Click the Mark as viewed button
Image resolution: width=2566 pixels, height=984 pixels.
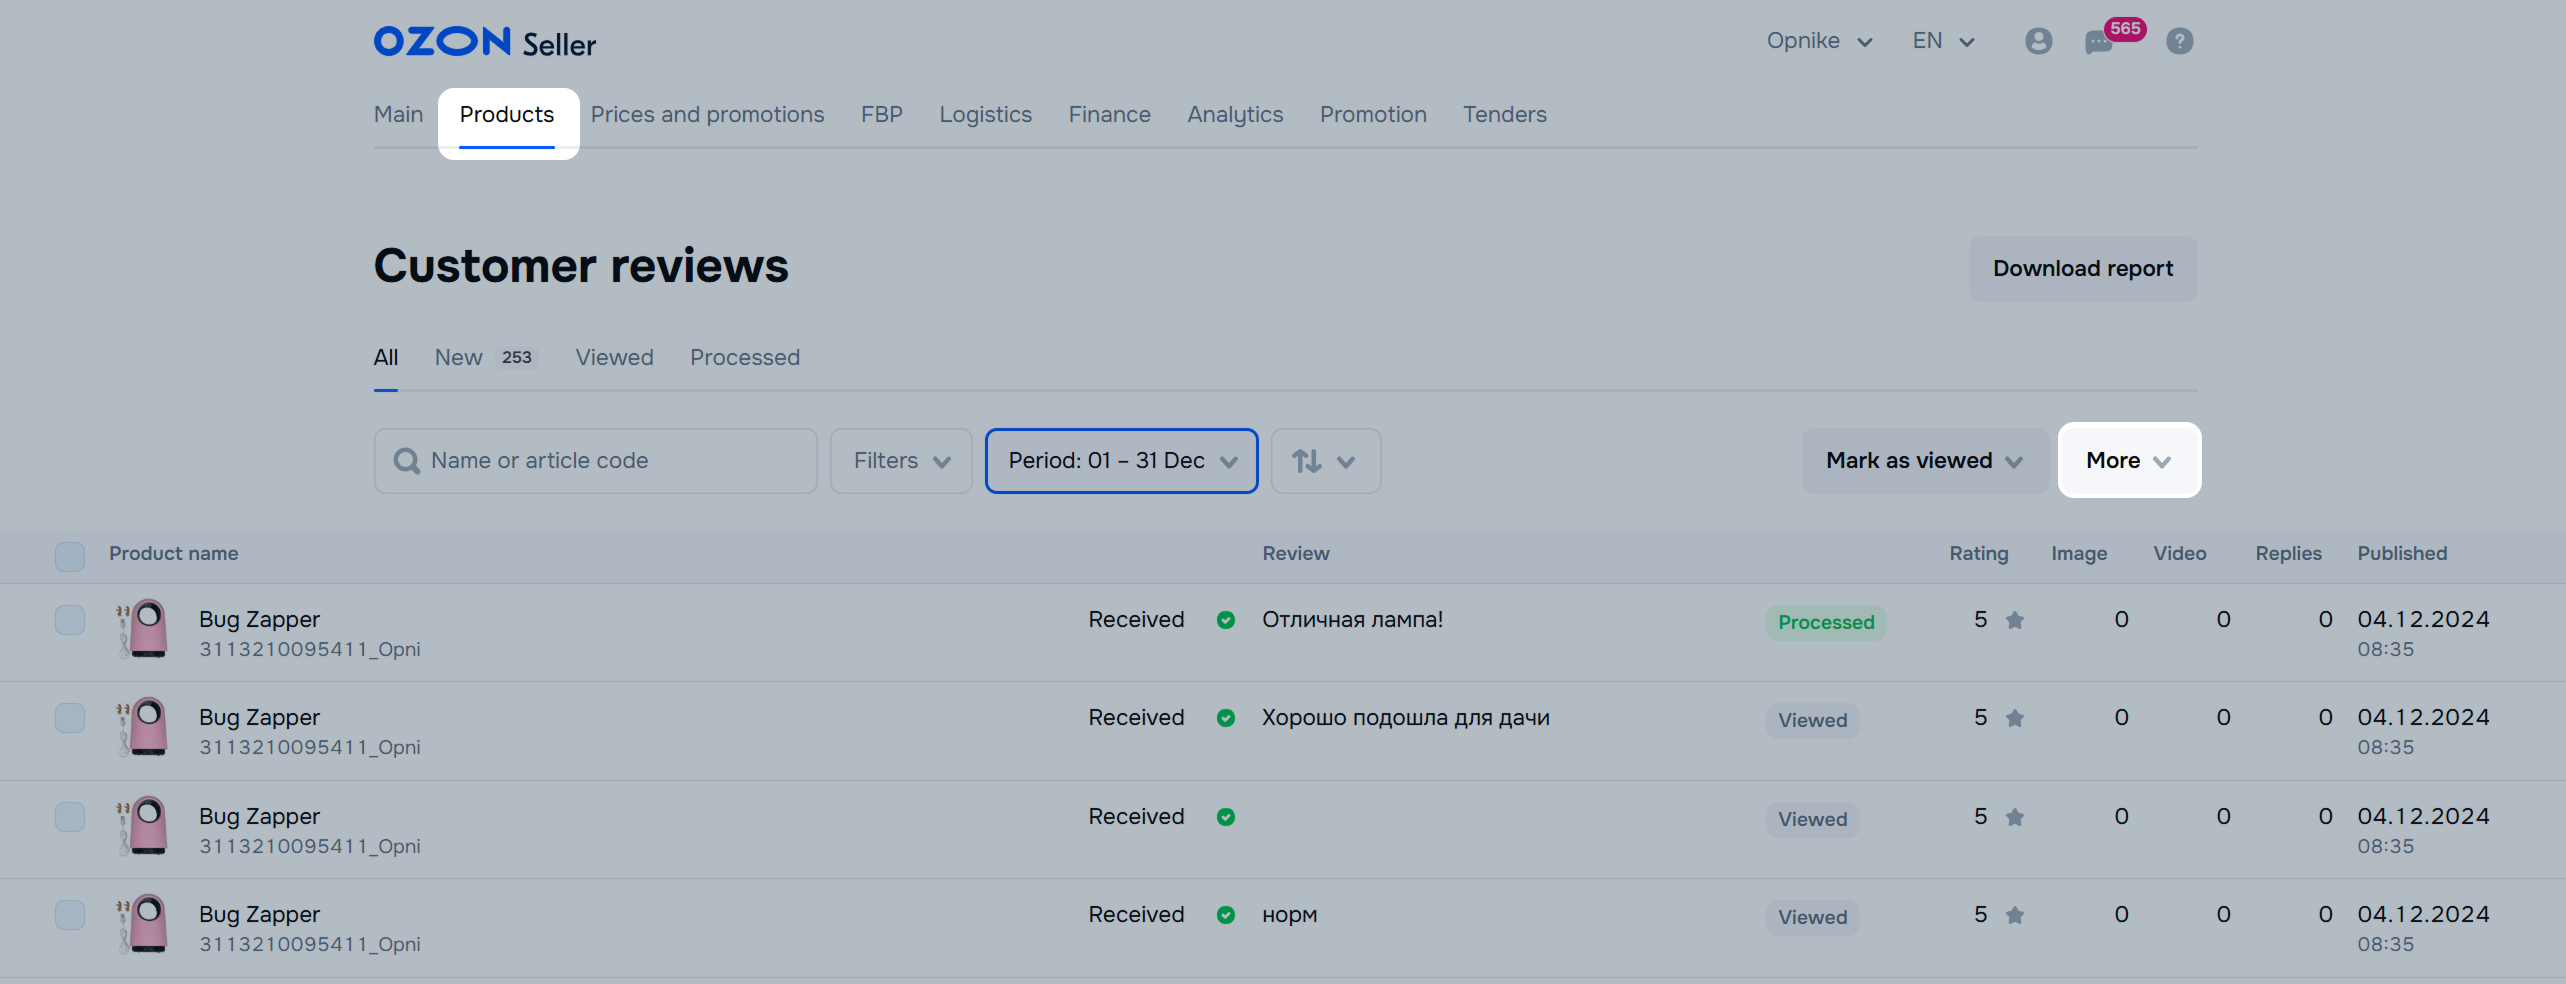pyautogui.click(x=1923, y=461)
